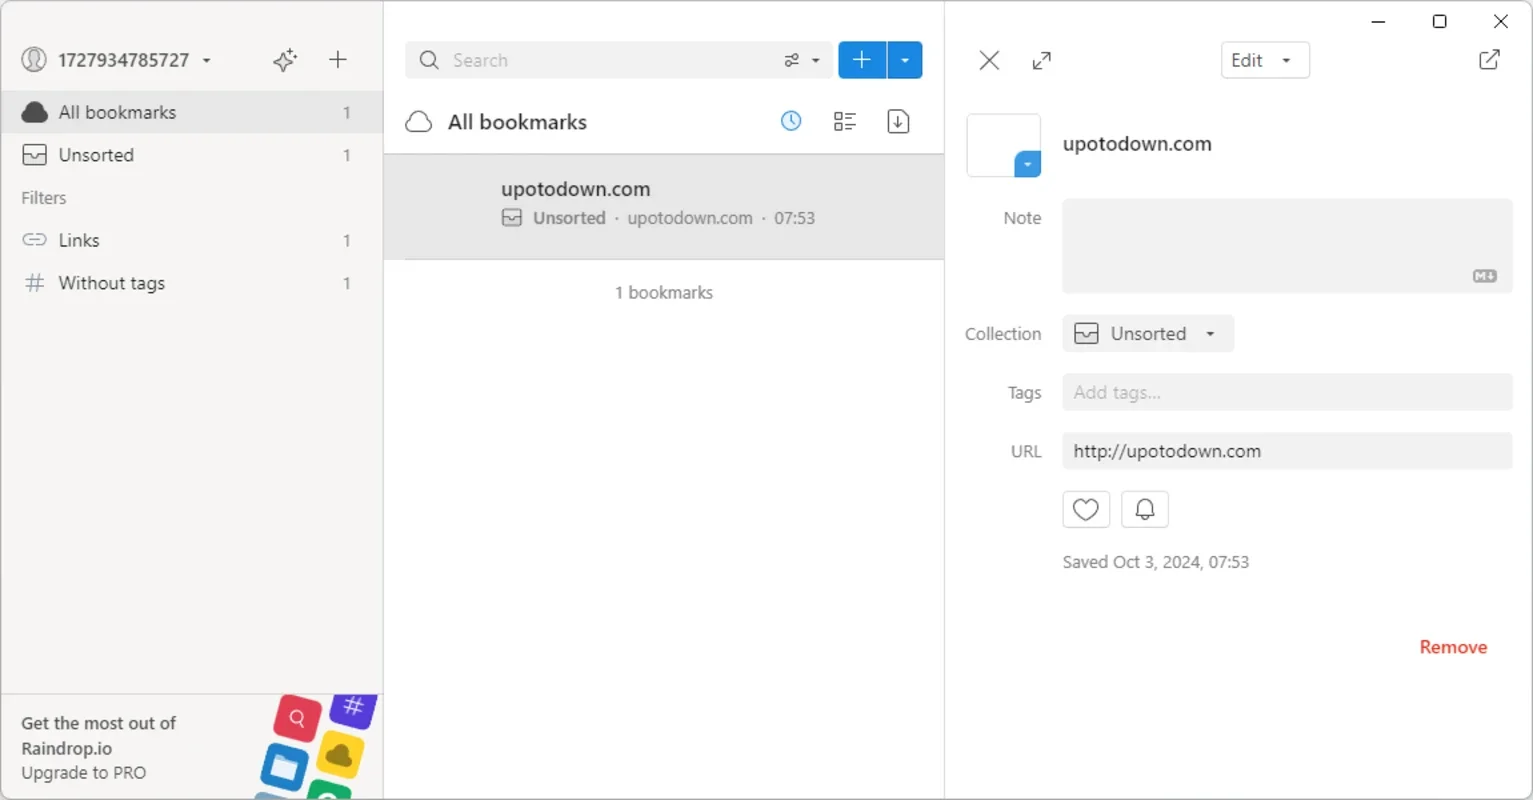This screenshot has width=1533, height=800.
Task: Click the Markdown icon in Note field
Action: 1484,276
